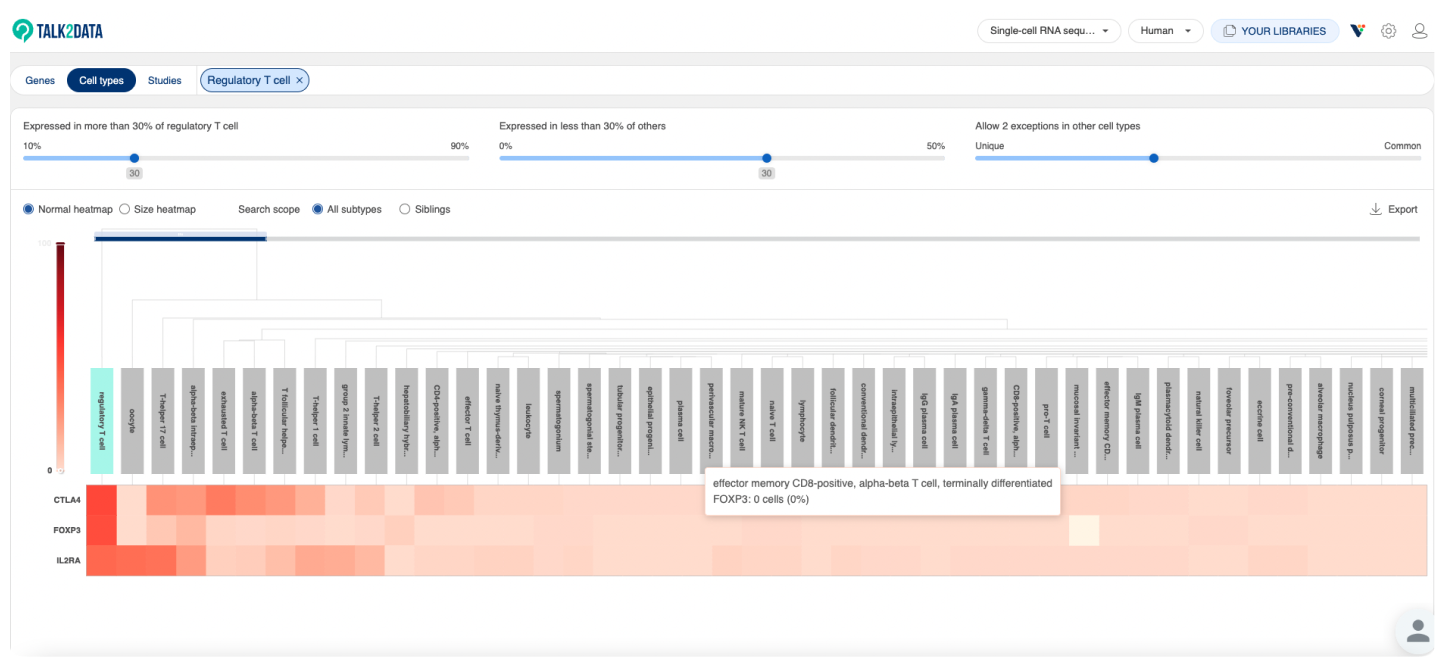The width and height of the screenshot is (1445, 667).
Task: Click the Export download icon
Action: (1375, 209)
